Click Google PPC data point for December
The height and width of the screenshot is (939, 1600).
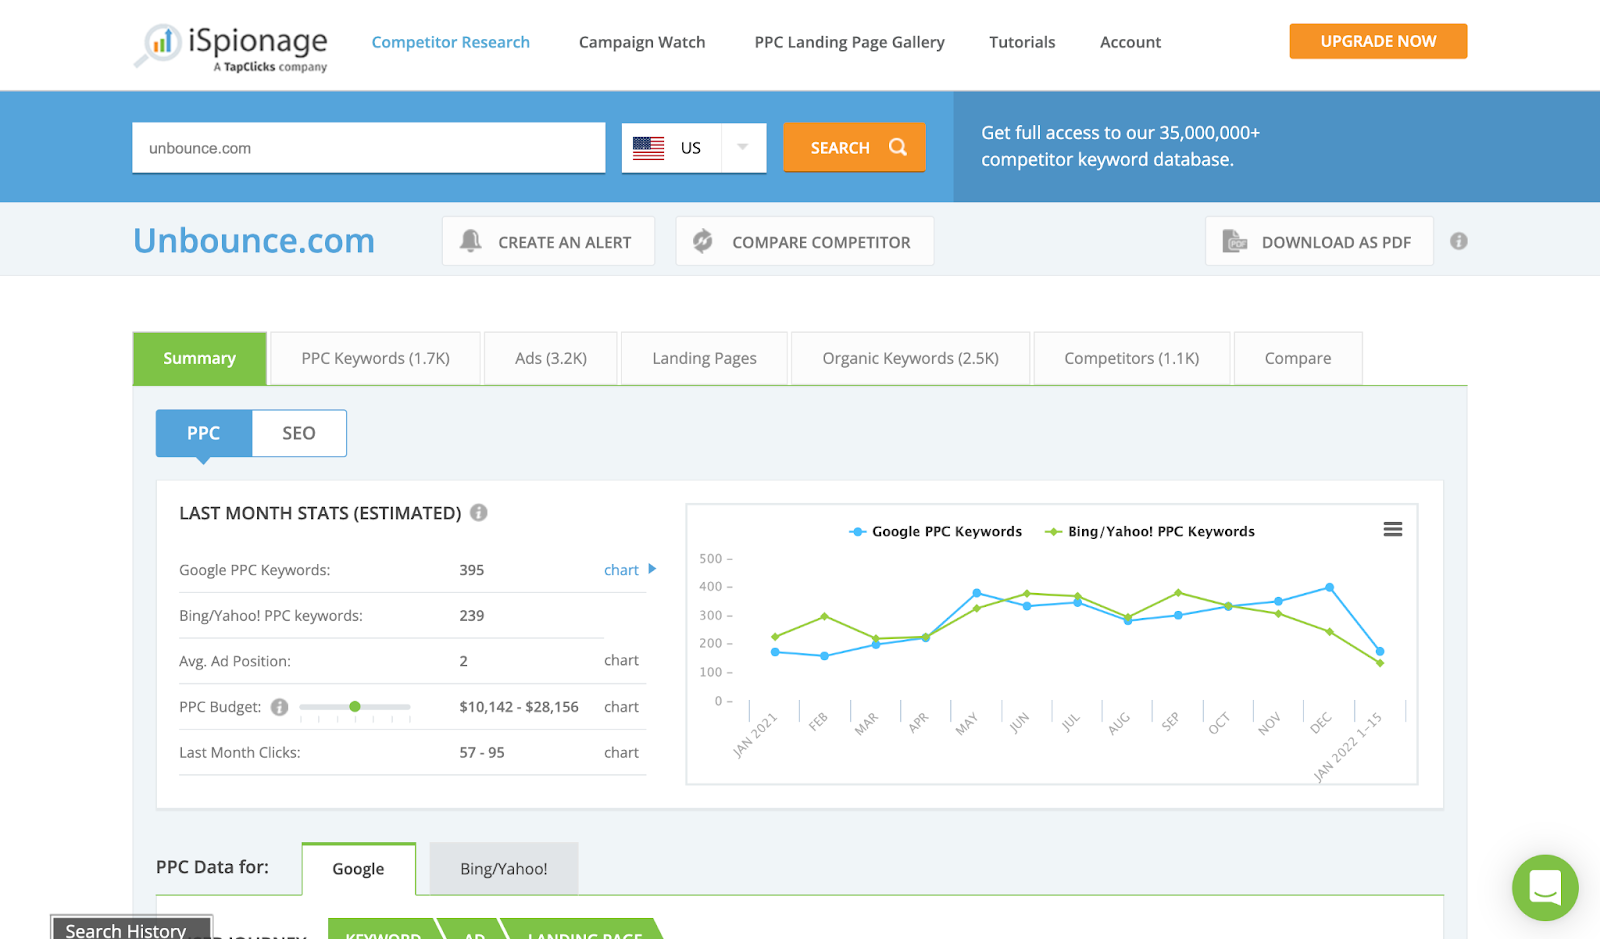[1329, 588]
